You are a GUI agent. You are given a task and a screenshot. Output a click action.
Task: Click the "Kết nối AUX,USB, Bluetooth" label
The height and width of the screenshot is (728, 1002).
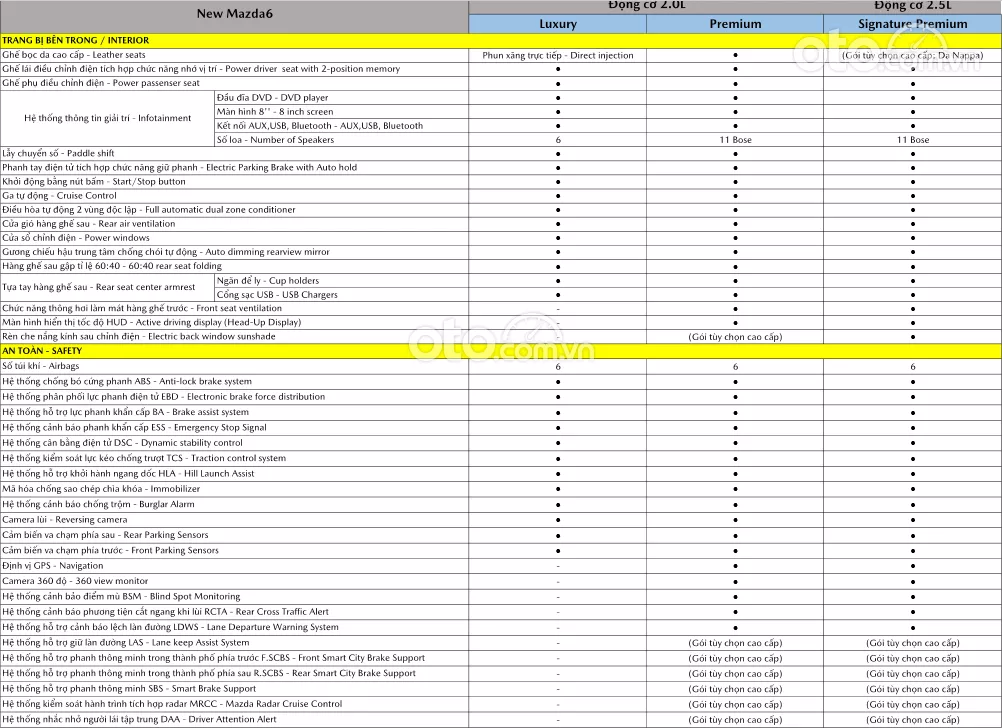point(320,126)
